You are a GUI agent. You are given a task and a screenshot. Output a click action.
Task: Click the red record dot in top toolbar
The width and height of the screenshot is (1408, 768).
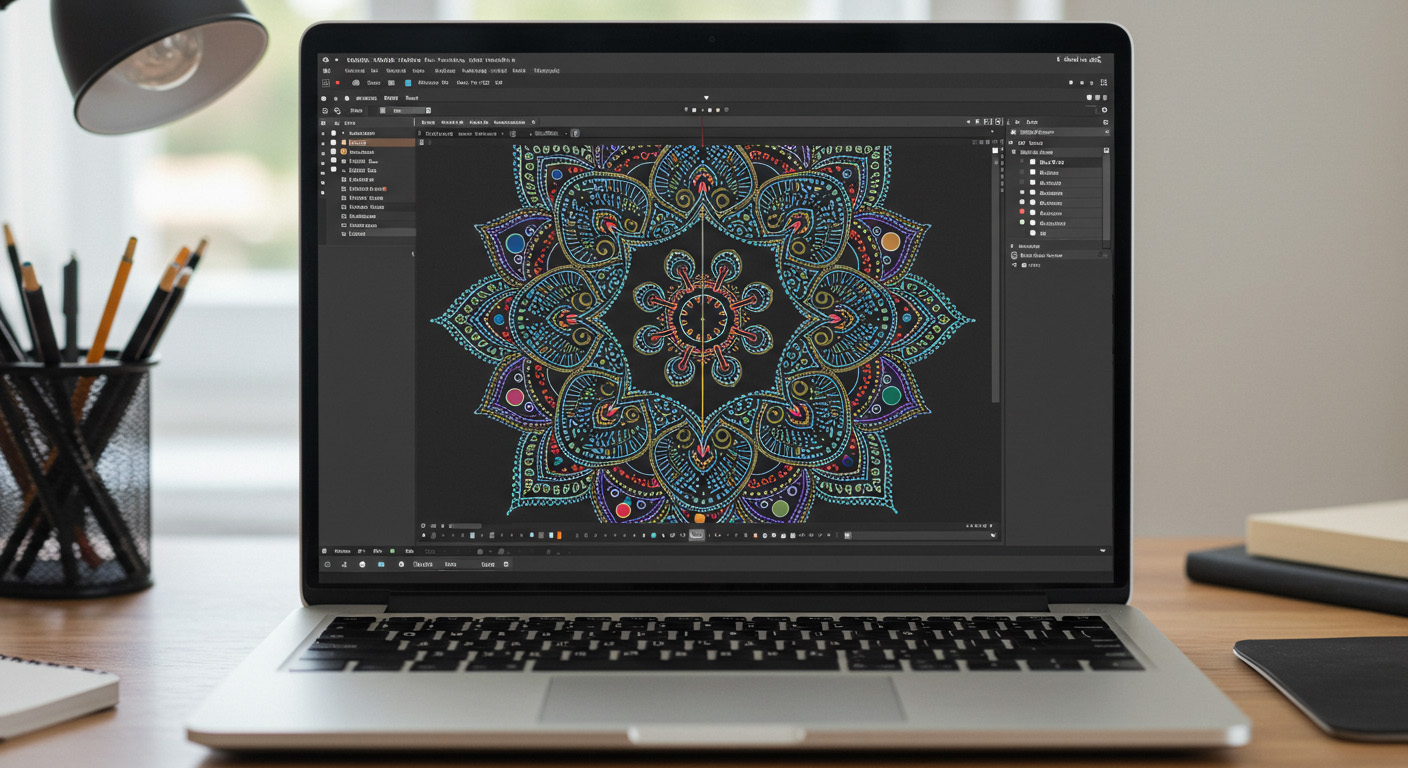coord(337,83)
